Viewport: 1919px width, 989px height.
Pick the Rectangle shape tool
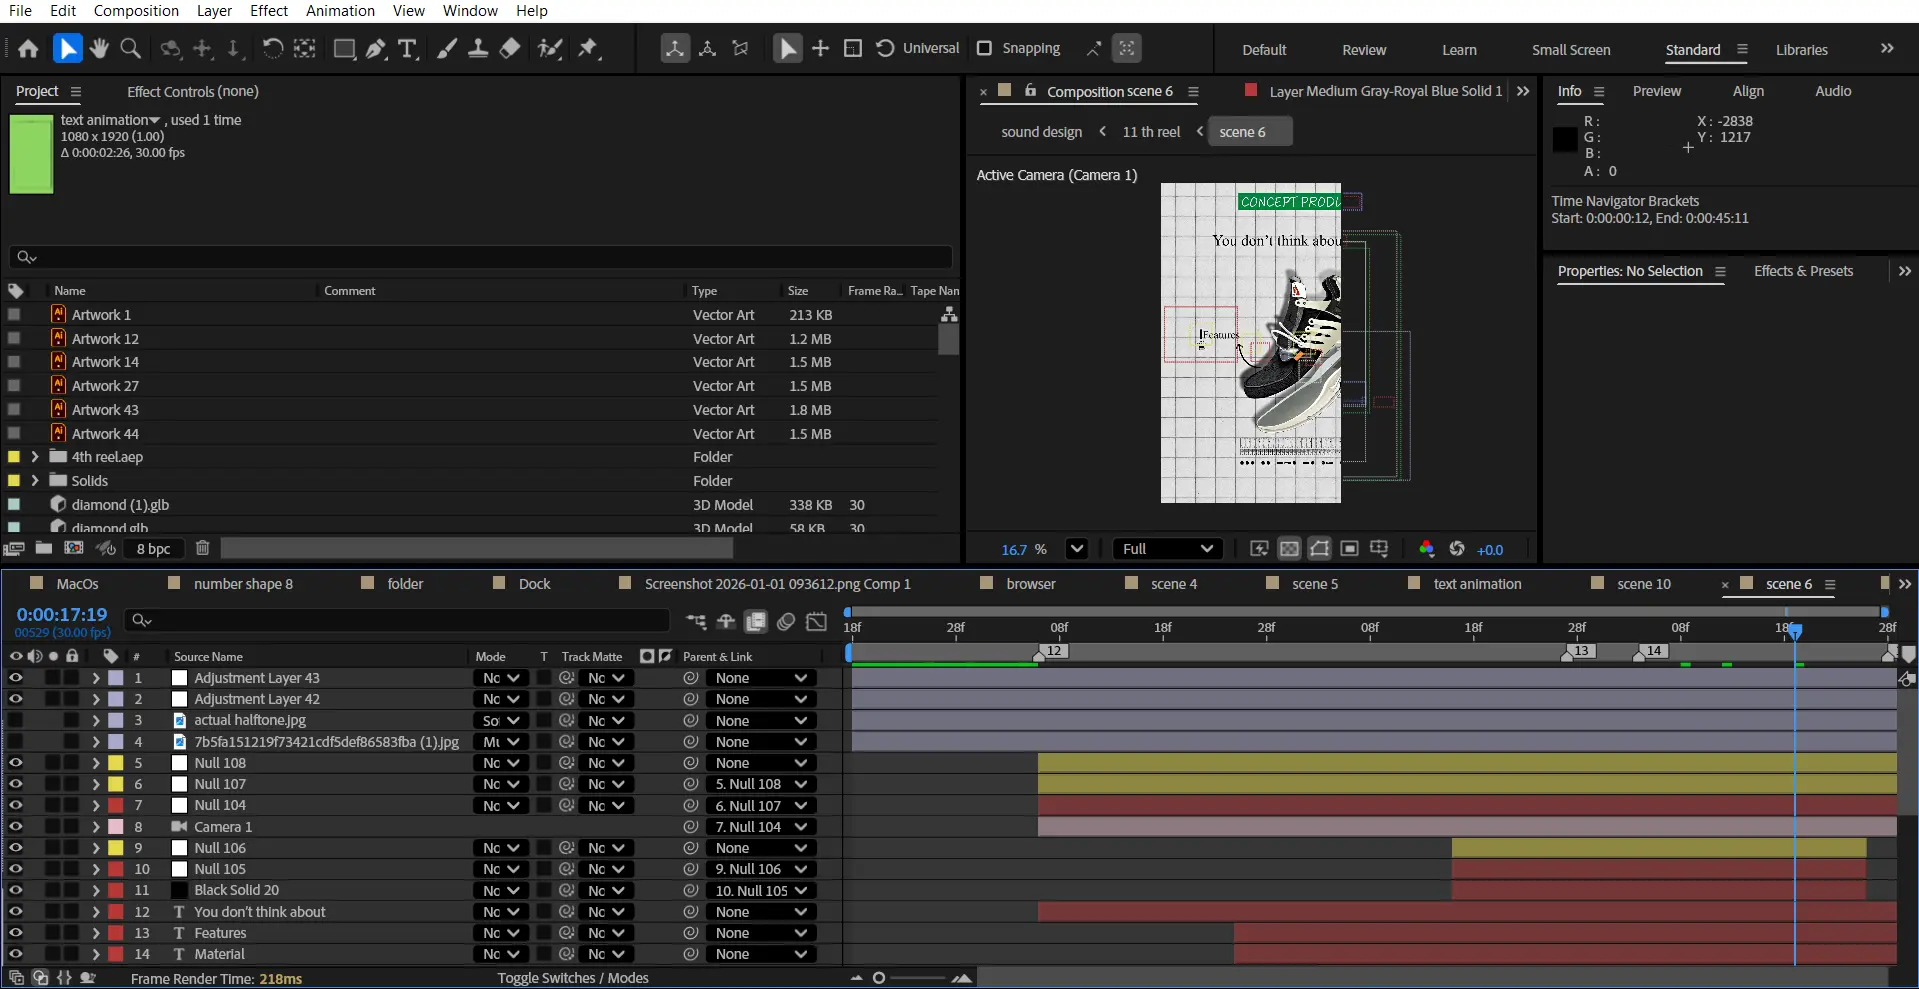pos(344,48)
